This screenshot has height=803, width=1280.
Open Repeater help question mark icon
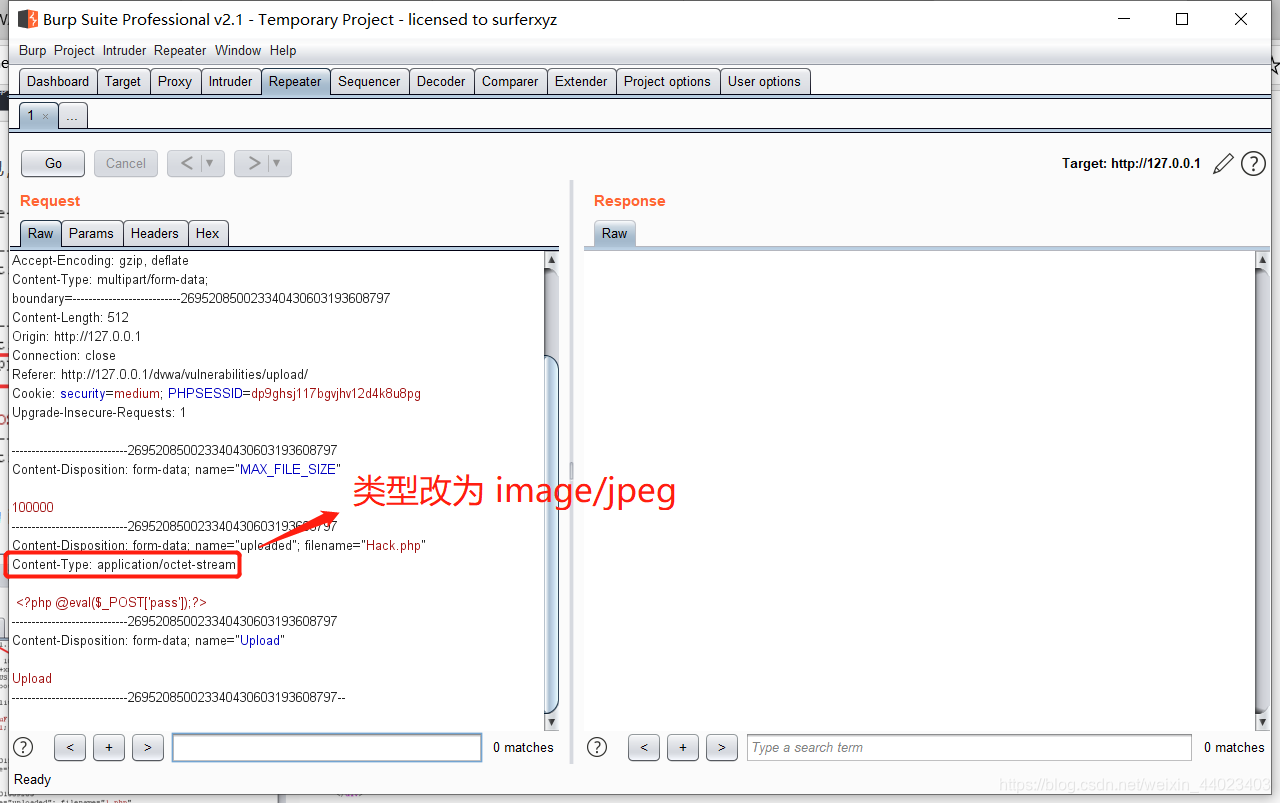pos(1253,164)
